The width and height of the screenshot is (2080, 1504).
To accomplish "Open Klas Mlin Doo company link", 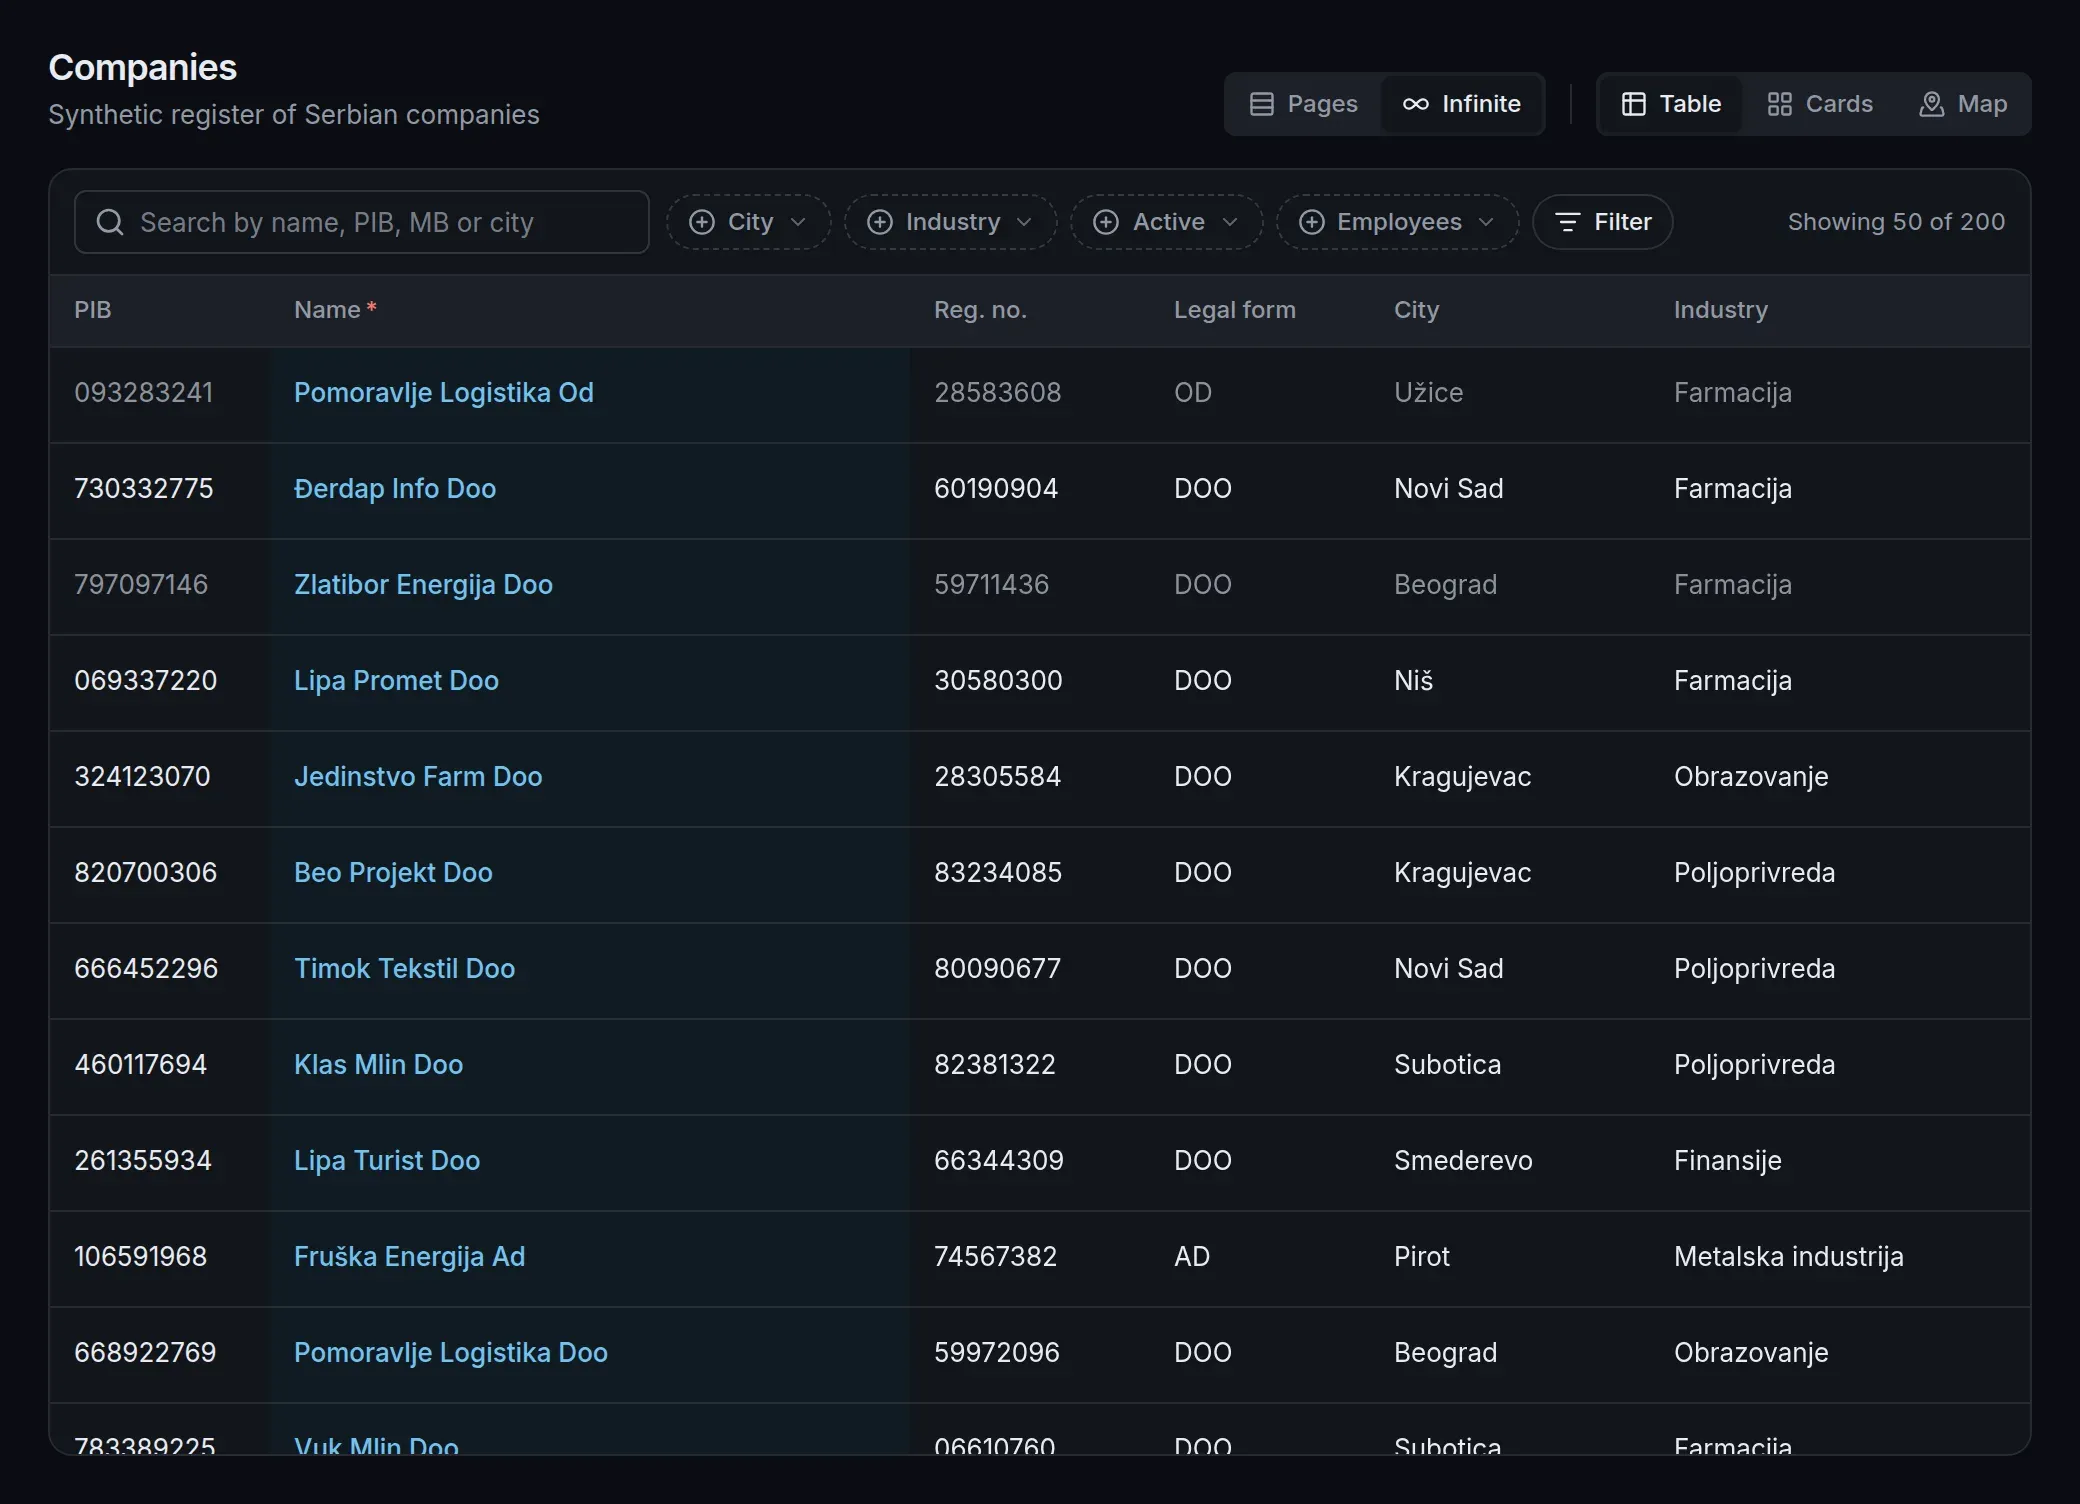I will (x=378, y=1065).
